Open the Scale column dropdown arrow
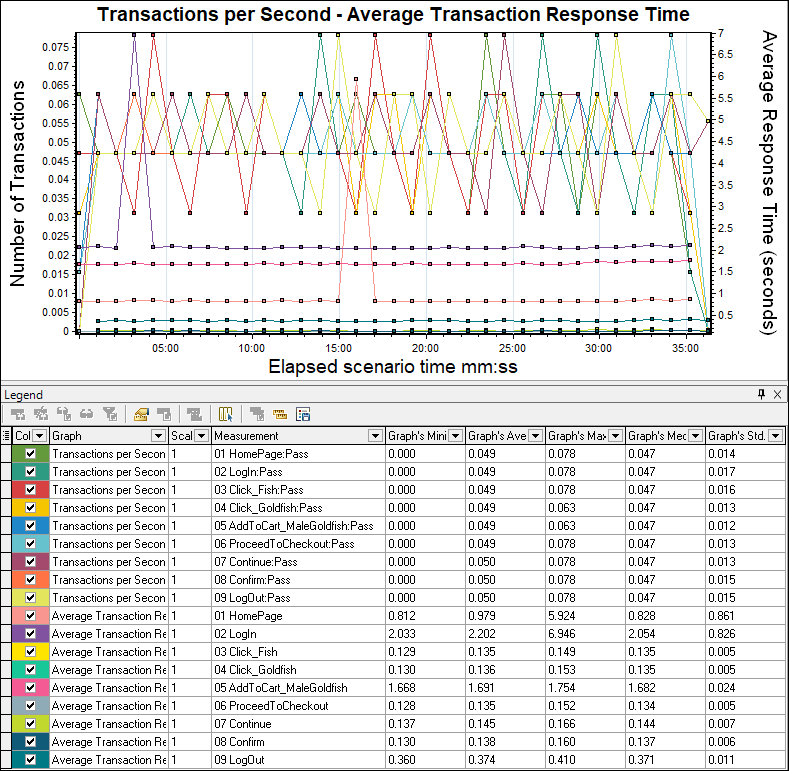The width and height of the screenshot is (789, 771). (201, 436)
